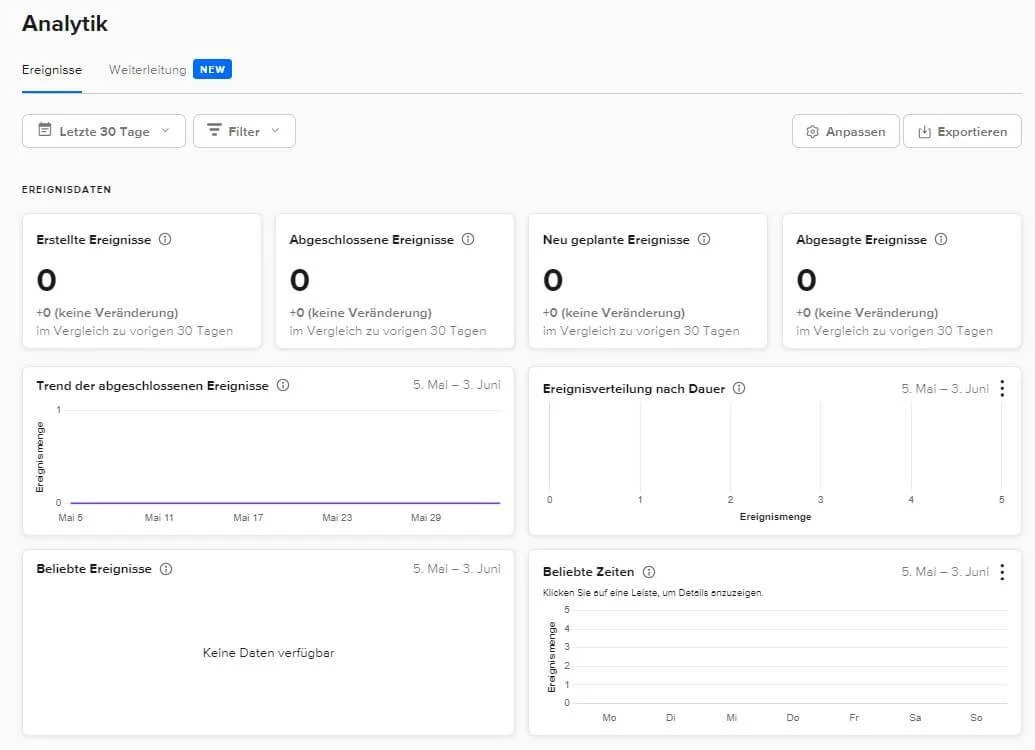Click the calendar icon in date range selector

(45, 130)
